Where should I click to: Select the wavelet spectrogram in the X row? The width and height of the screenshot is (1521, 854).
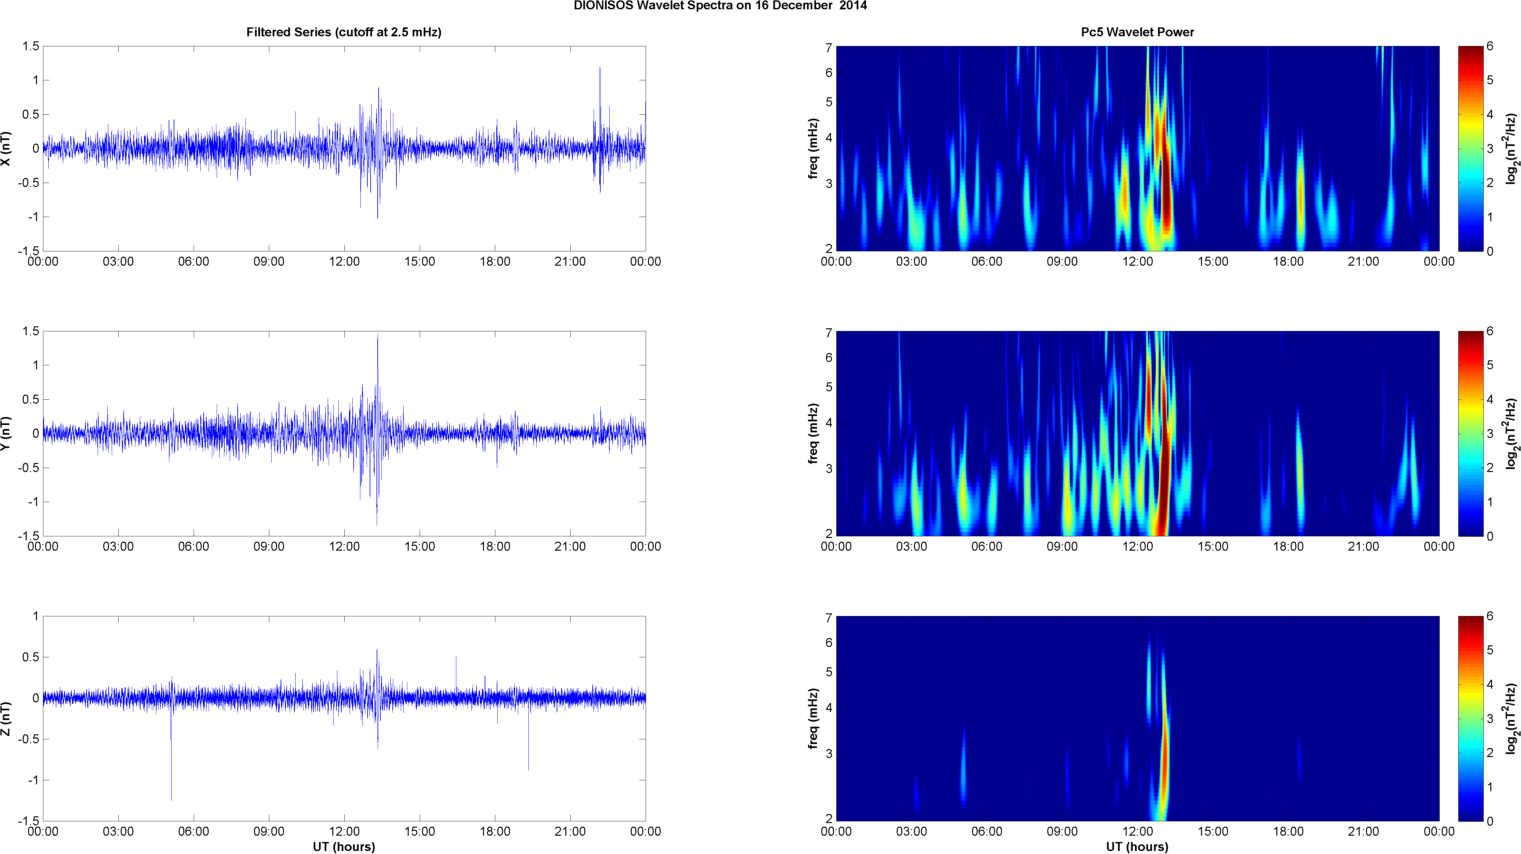point(1137,148)
